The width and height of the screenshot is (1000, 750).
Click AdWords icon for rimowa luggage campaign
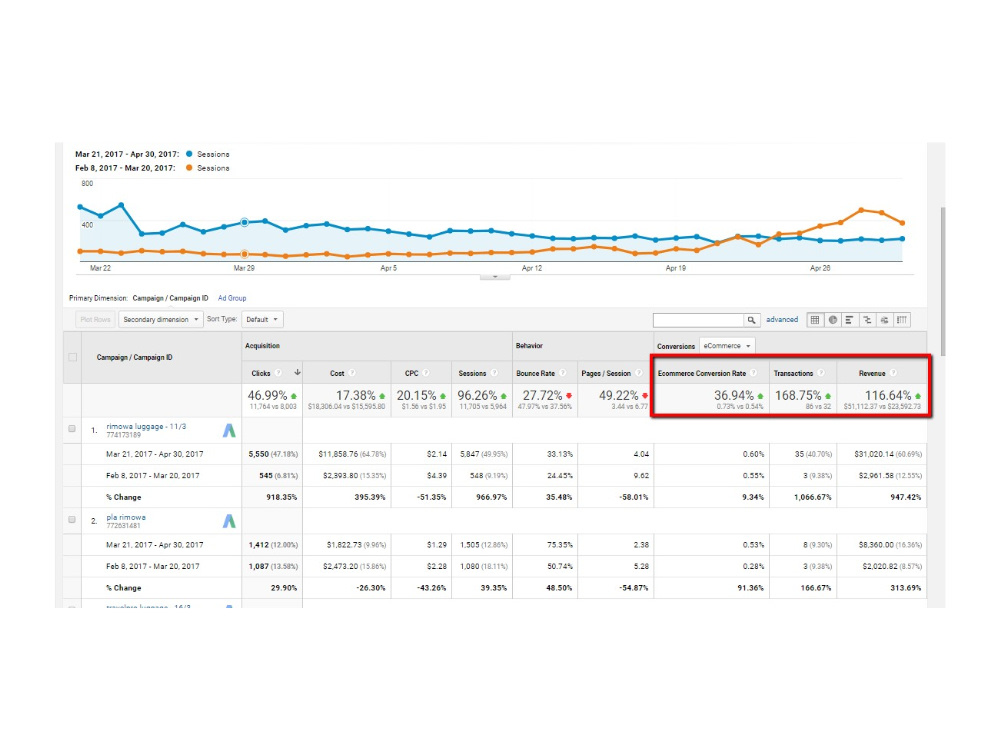click(229, 430)
